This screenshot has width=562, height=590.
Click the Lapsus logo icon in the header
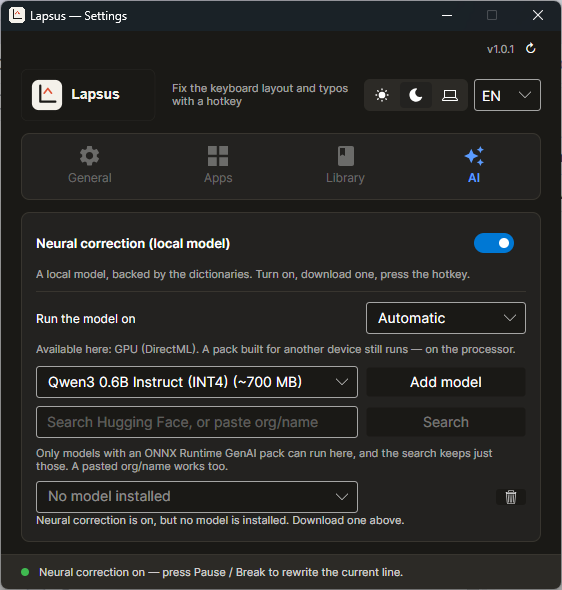tap(47, 95)
